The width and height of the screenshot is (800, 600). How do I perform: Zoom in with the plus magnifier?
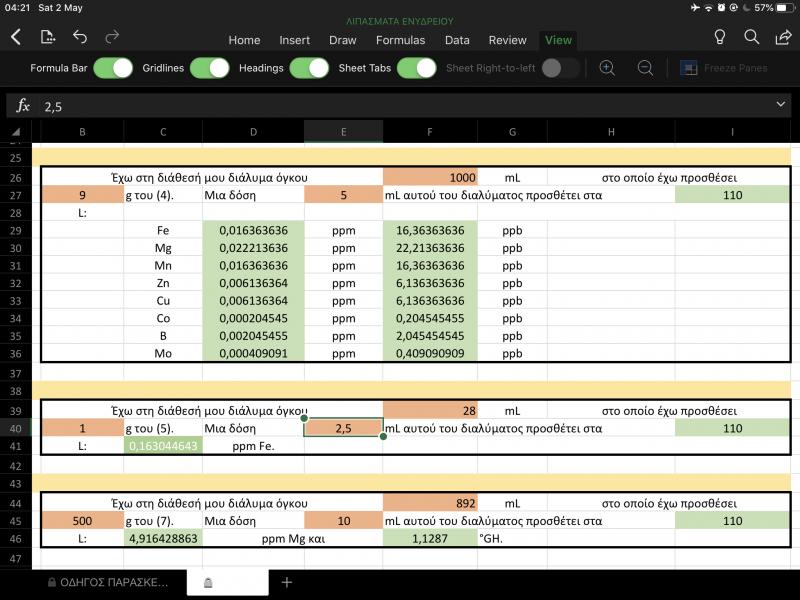[607, 68]
